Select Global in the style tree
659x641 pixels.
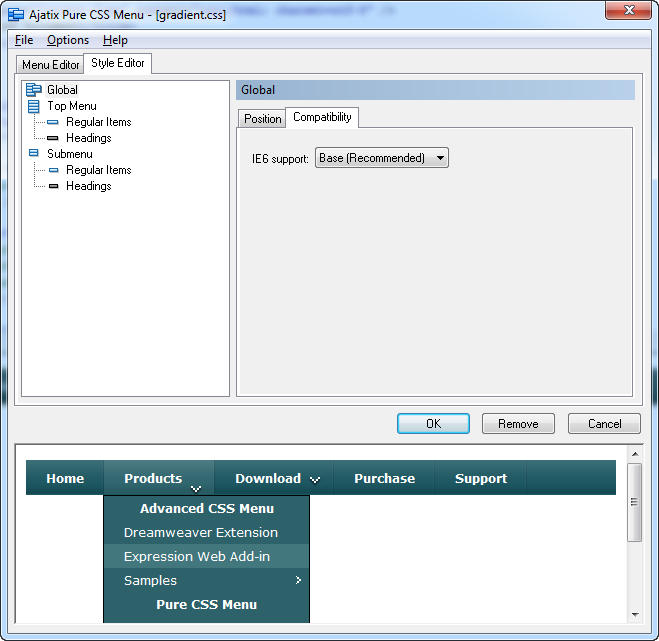coord(62,90)
